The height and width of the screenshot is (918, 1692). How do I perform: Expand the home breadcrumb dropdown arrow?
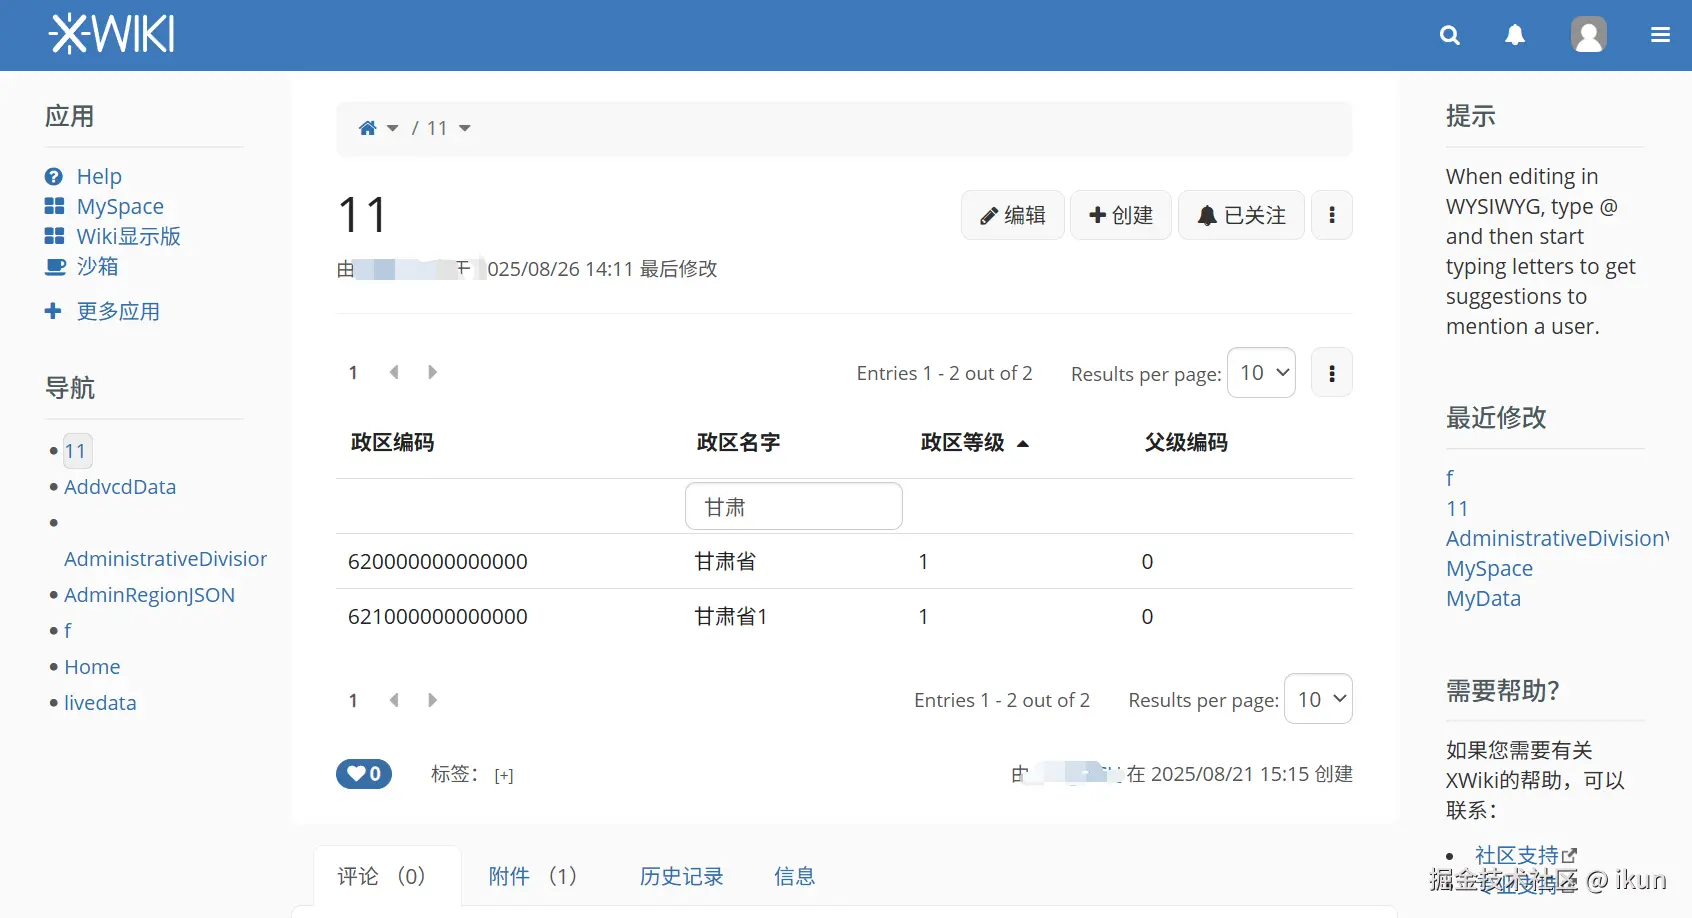pyautogui.click(x=393, y=128)
